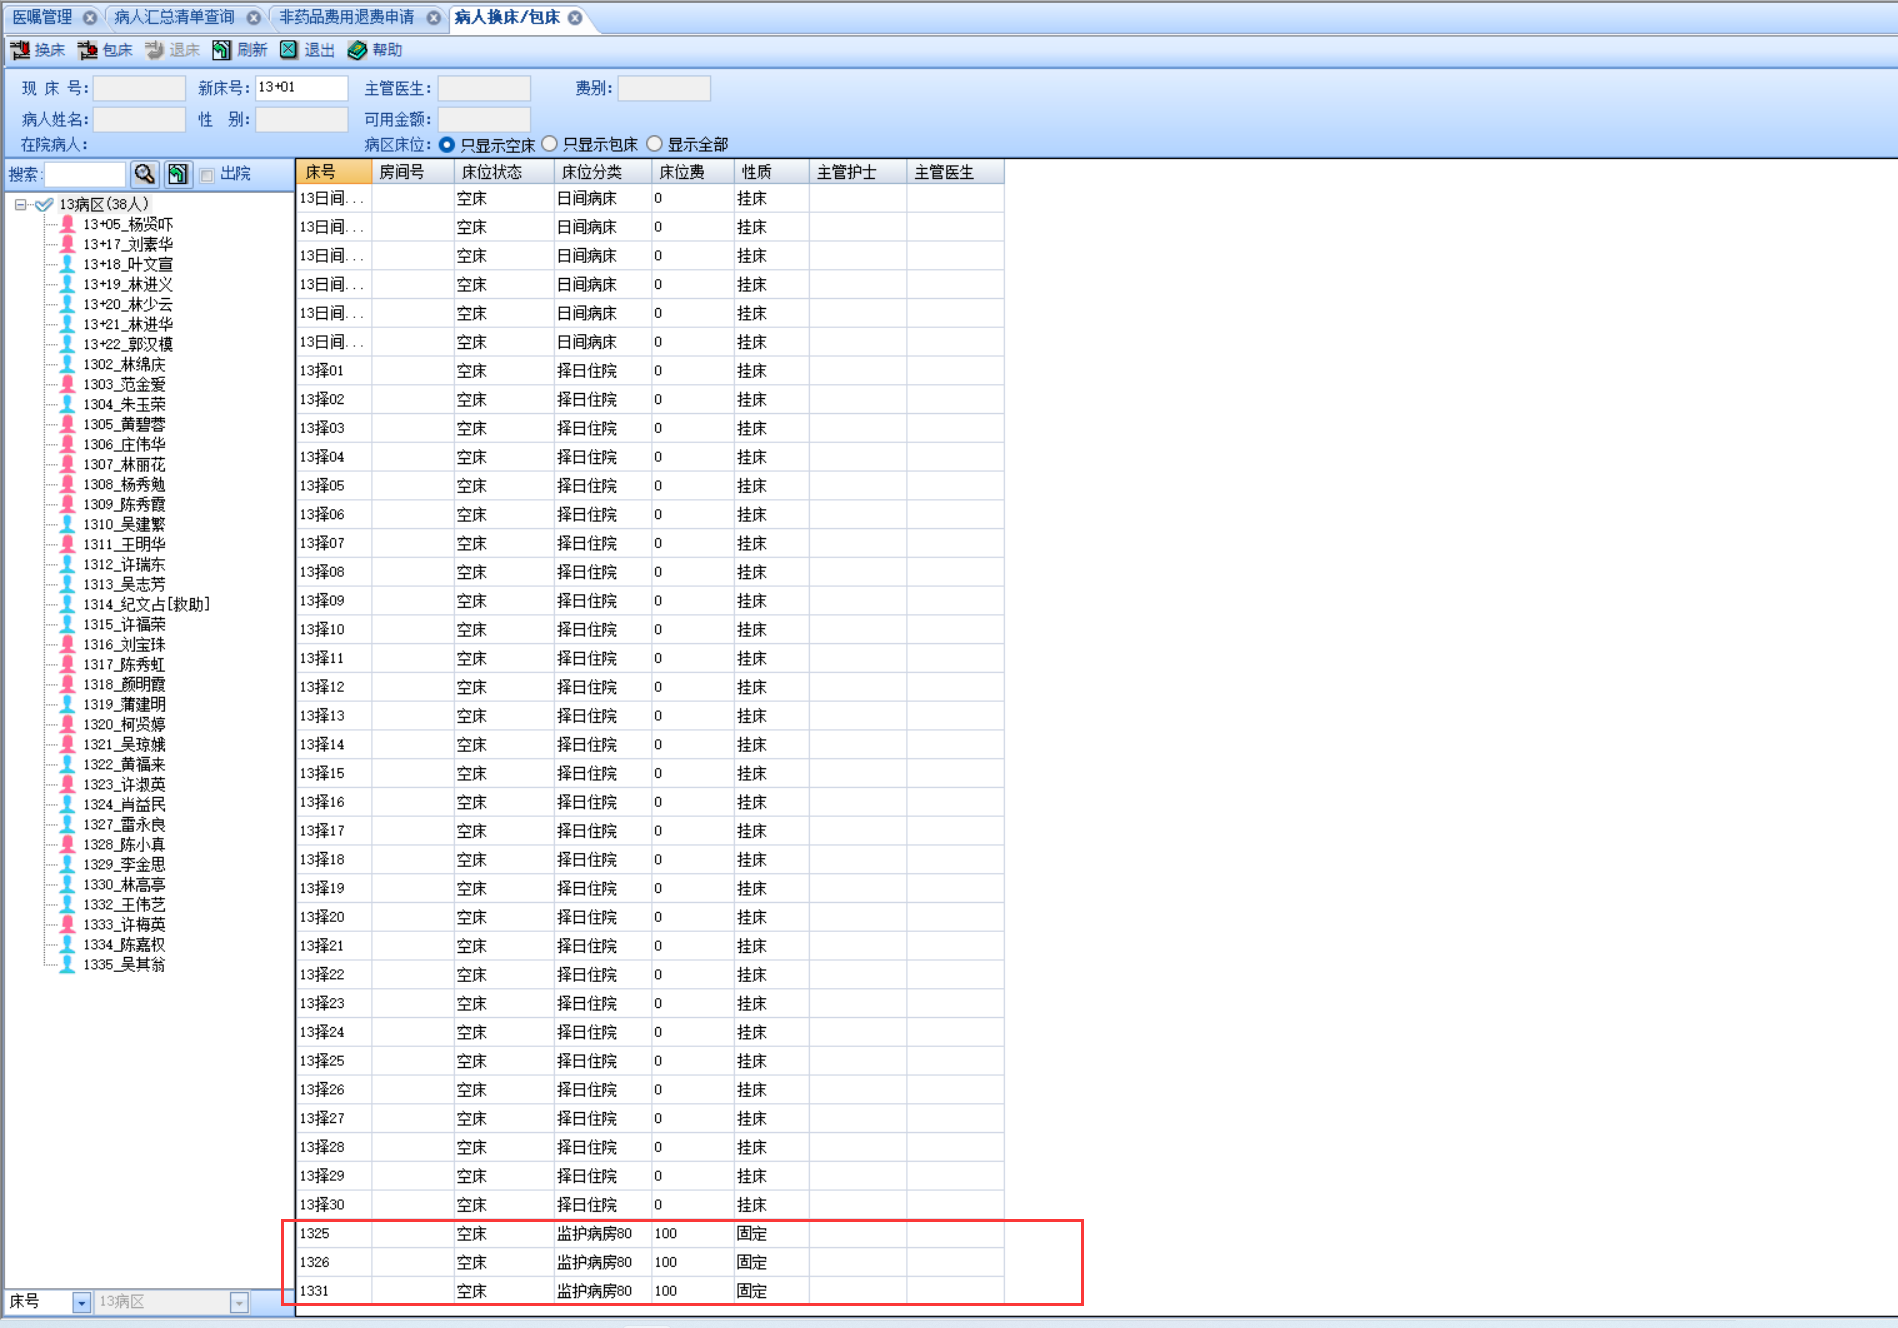Switch to the 病人换床/包床 tab

507,18
